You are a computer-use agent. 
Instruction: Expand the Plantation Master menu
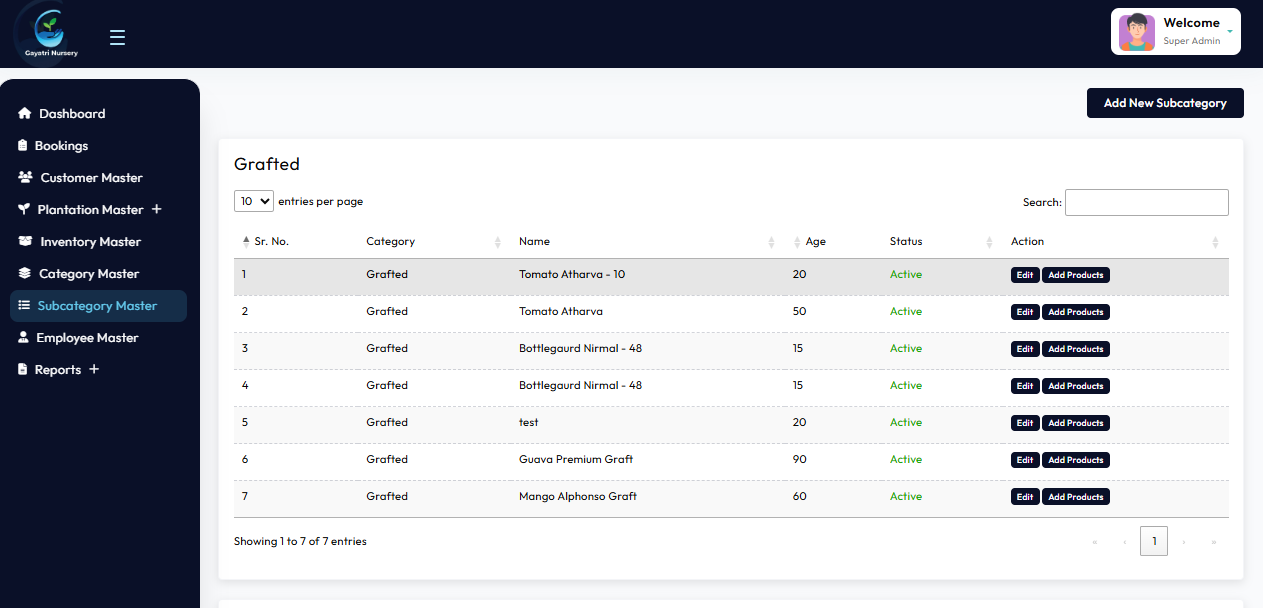pos(156,209)
